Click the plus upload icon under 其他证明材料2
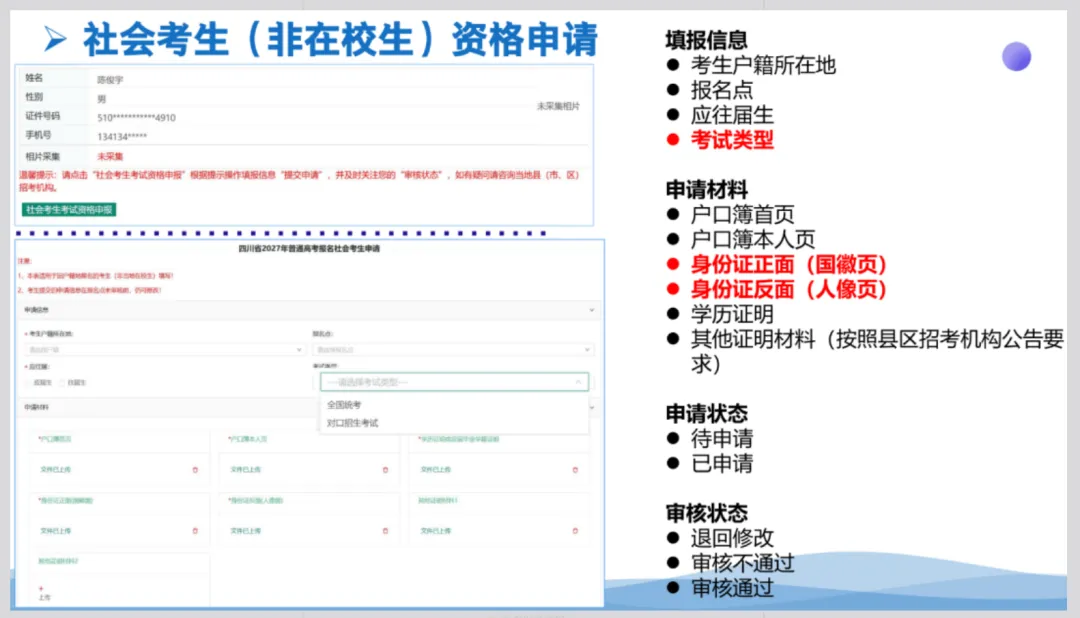 click(x=41, y=589)
